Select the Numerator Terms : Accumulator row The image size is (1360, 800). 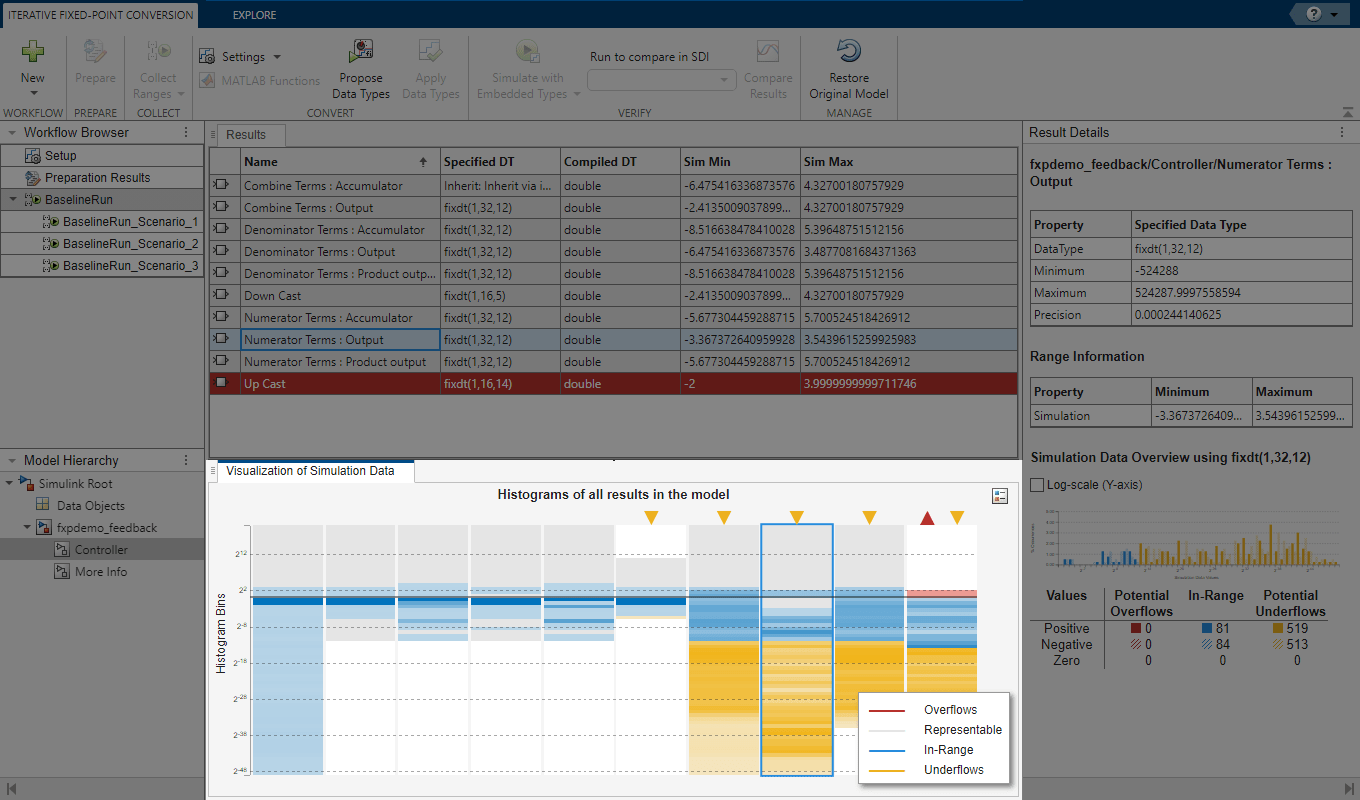pos(613,318)
